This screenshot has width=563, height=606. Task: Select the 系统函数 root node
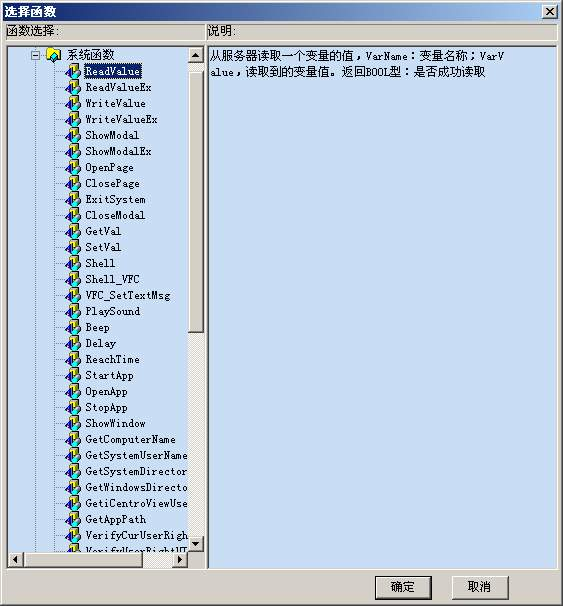click(90, 55)
